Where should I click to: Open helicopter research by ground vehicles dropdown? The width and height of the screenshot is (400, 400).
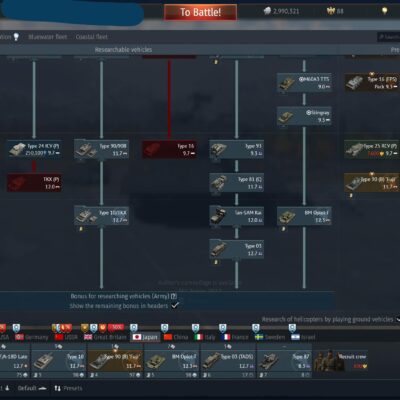pyautogui.click(x=398, y=319)
